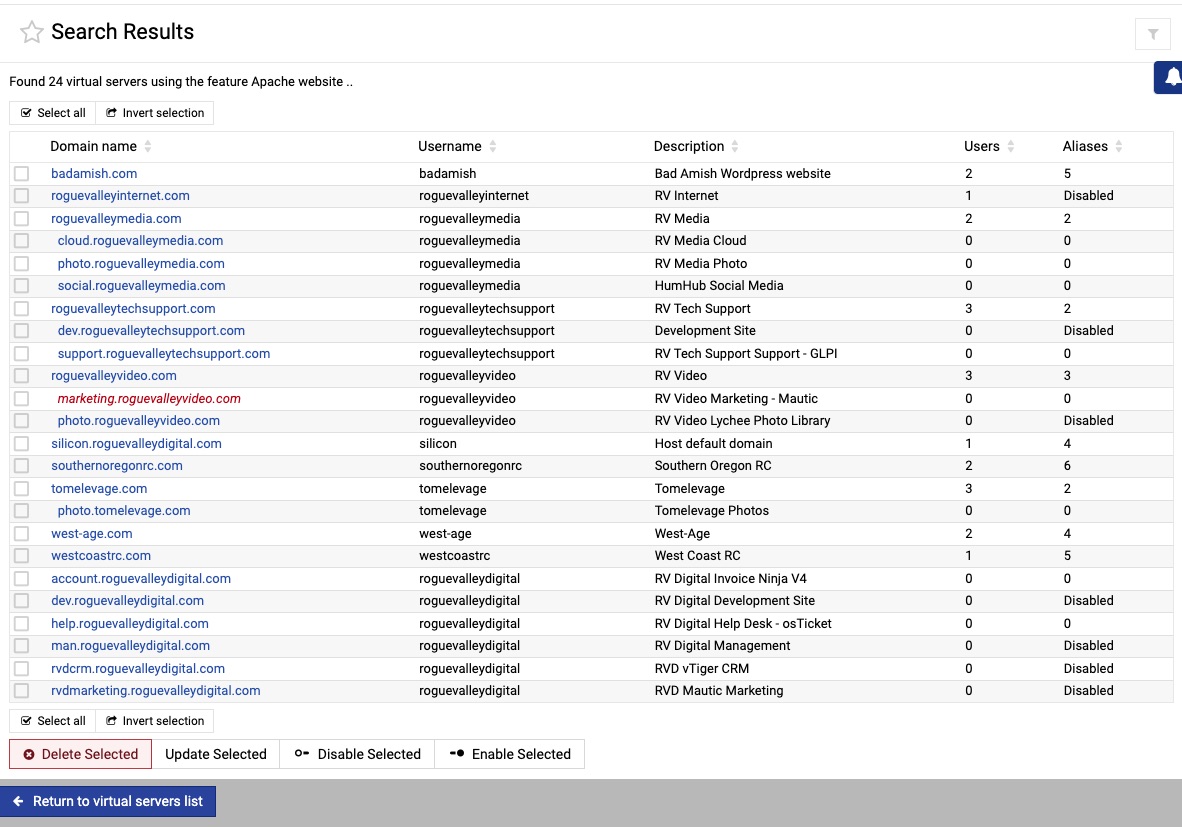Check the roguevalleymedia.com row checkbox
Image resolution: width=1182 pixels, height=827 pixels.
coord(21,219)
